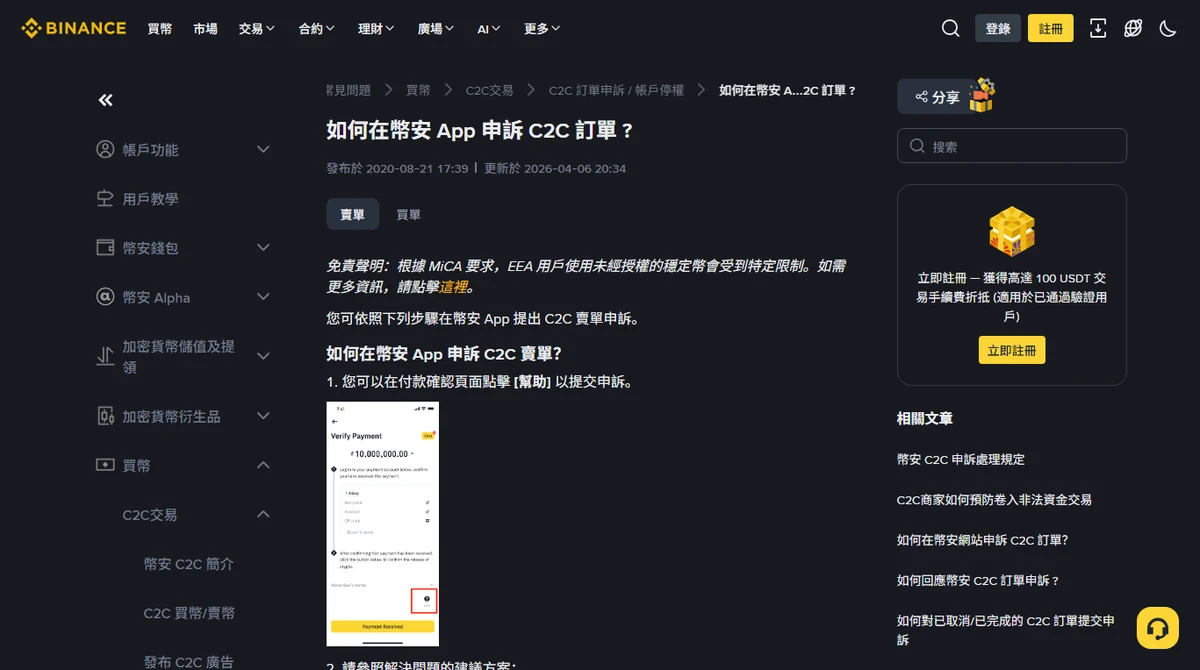Open related article 如何回應幣安 C2C 訂單申訴？
1200x670 pixels.
[x=978, y=580]
